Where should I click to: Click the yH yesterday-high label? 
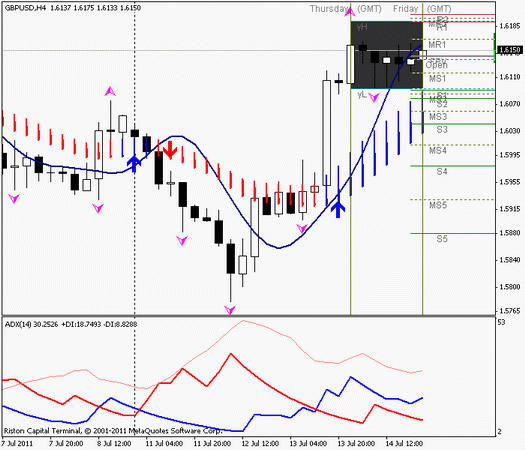coord(362,27)
